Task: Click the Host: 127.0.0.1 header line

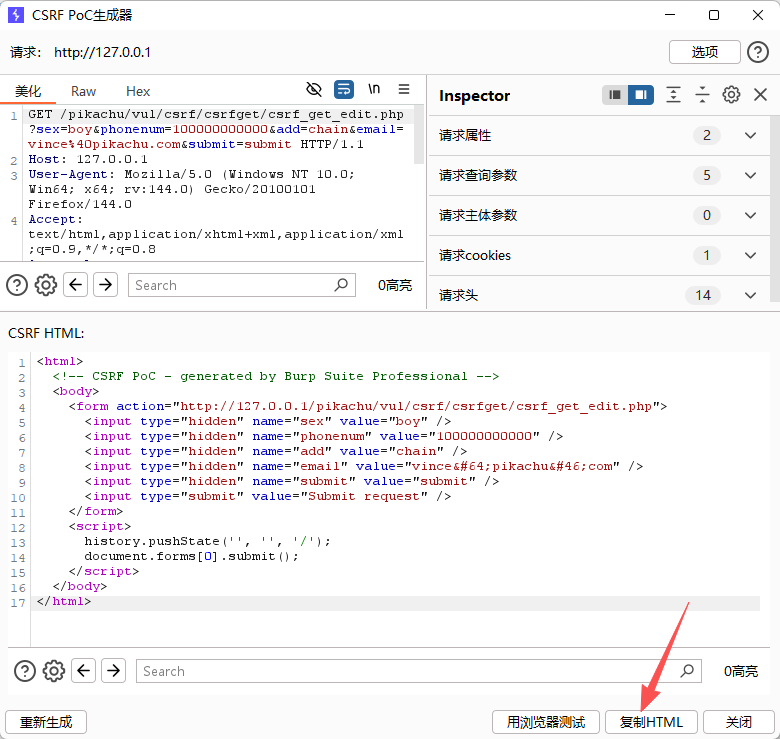Action: (x=88, y=160)
